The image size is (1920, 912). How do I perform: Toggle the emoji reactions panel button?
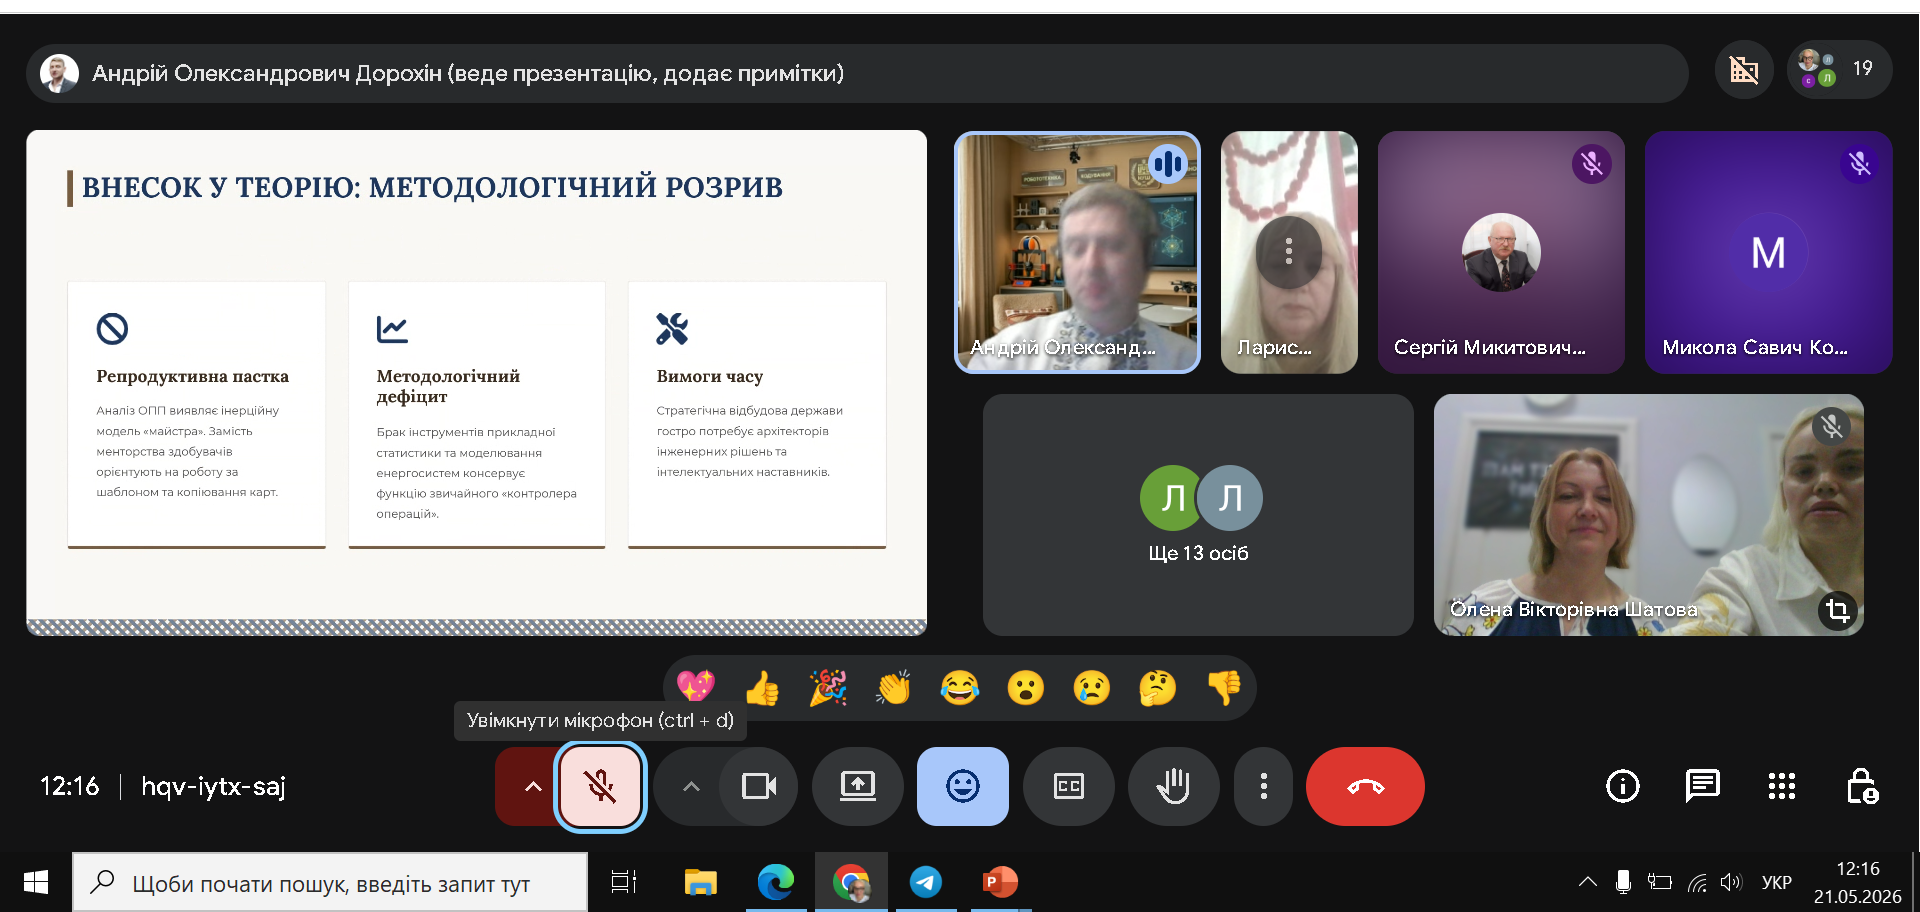tap(963, 787)
